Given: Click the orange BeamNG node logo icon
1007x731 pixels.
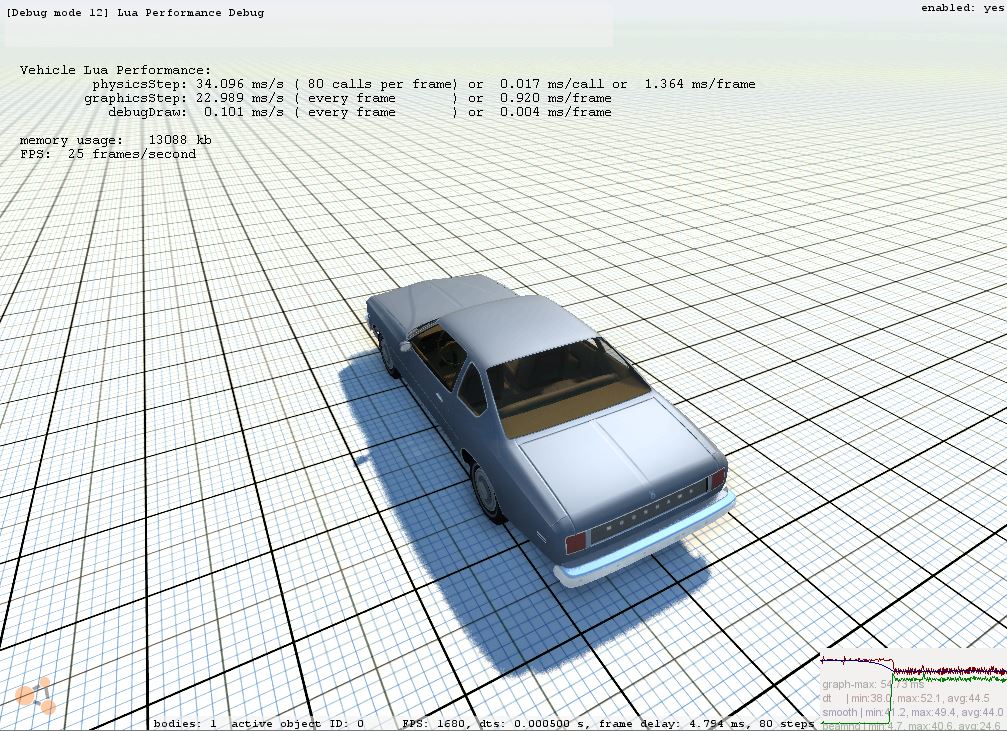Looking at the screenshot, I should pos(35,695).
